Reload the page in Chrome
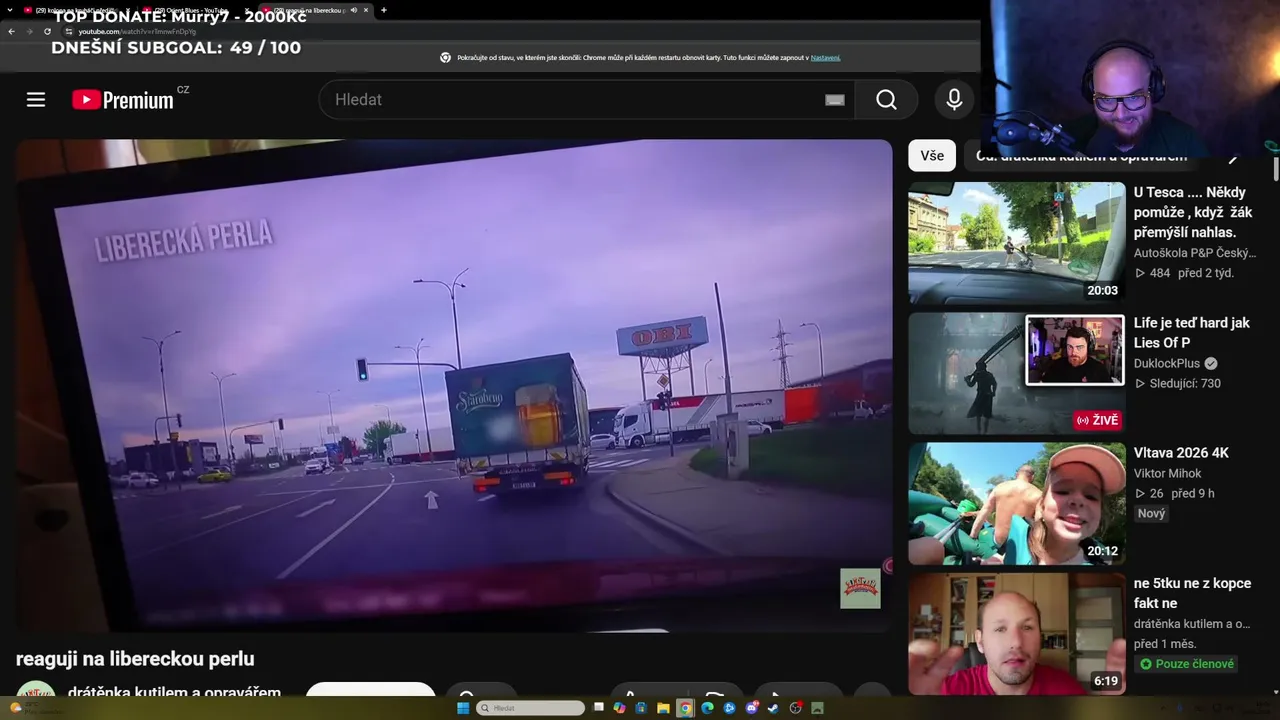This screenshot has width=1280, height=720. (47, 31)
